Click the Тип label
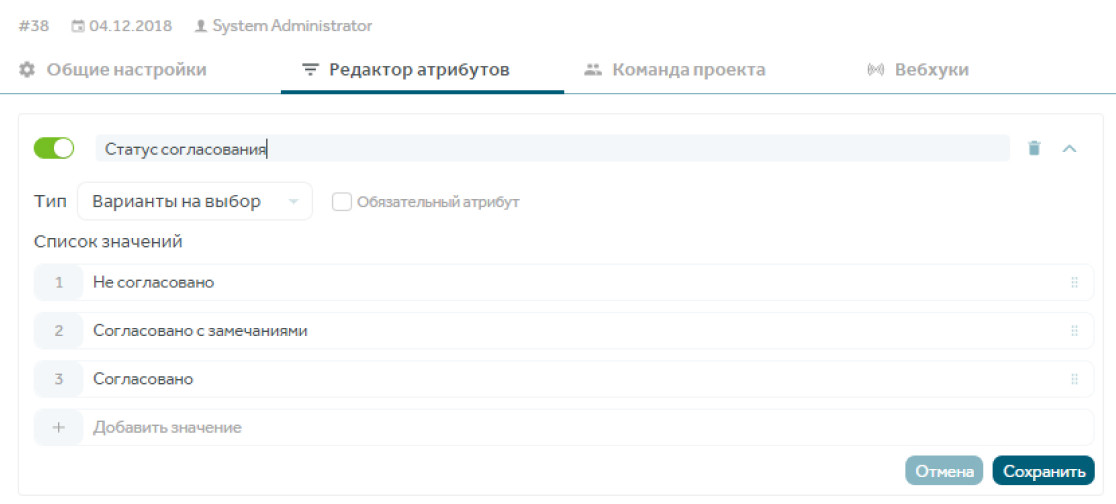 (x=49, y=201)
